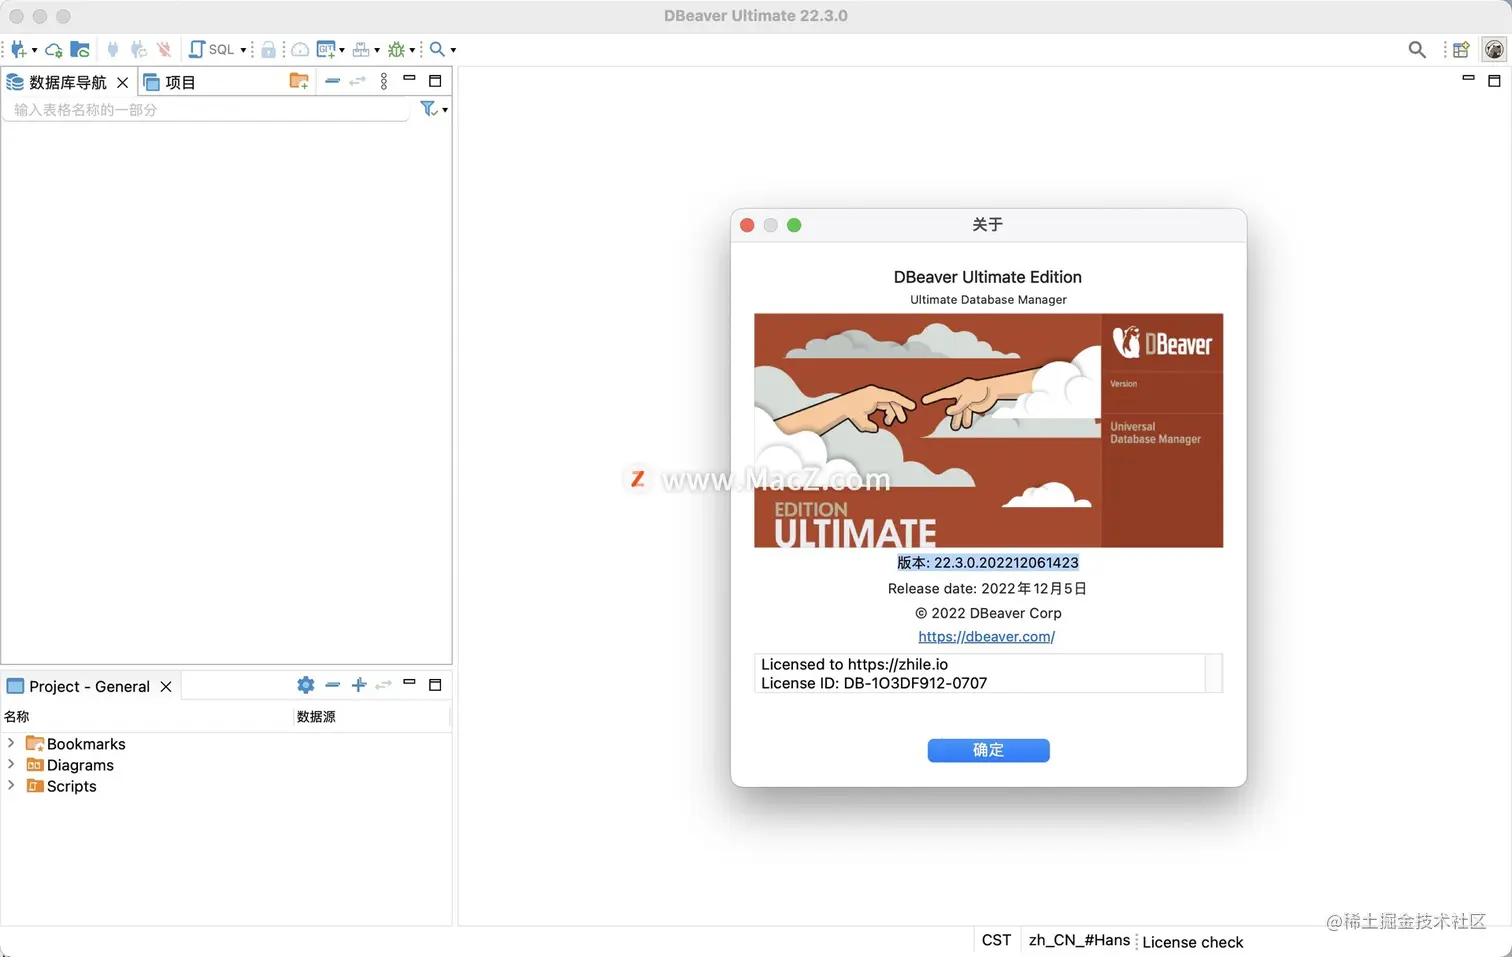Click the cloud folder toolbar icon
Viewport: 1512px width, 957px height.
click(80, 49)
